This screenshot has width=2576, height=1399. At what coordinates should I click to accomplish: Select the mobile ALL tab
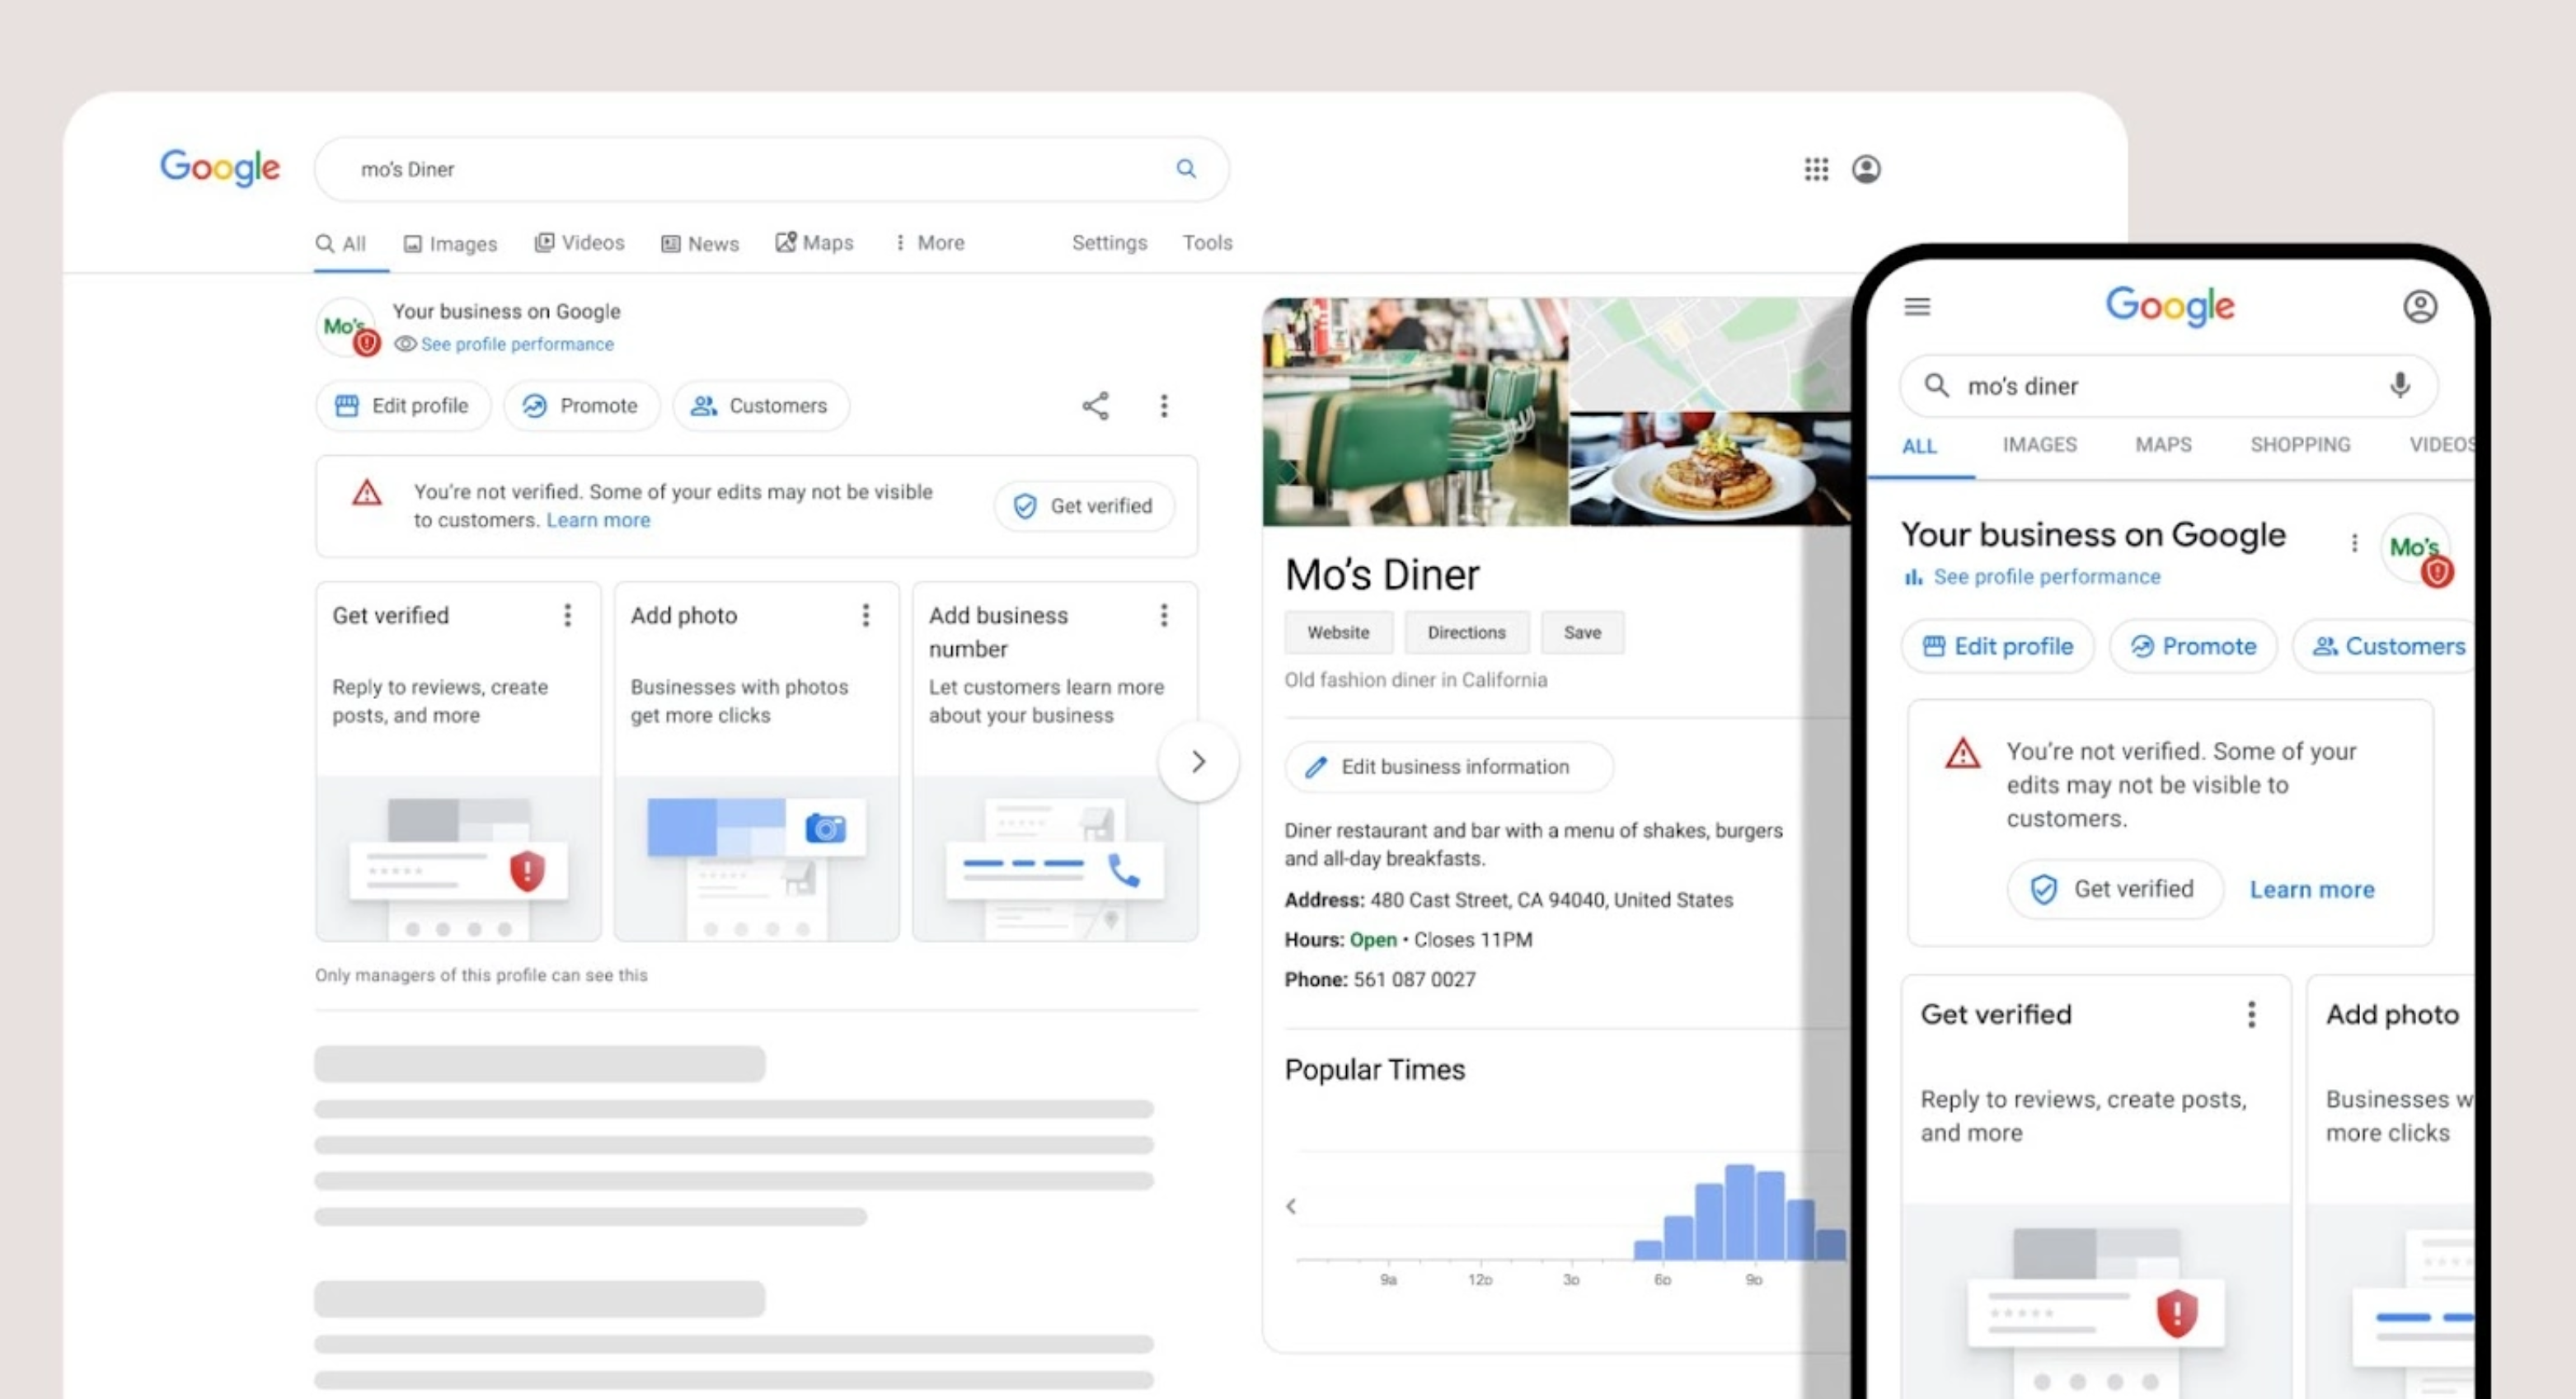pos(1919,446)
